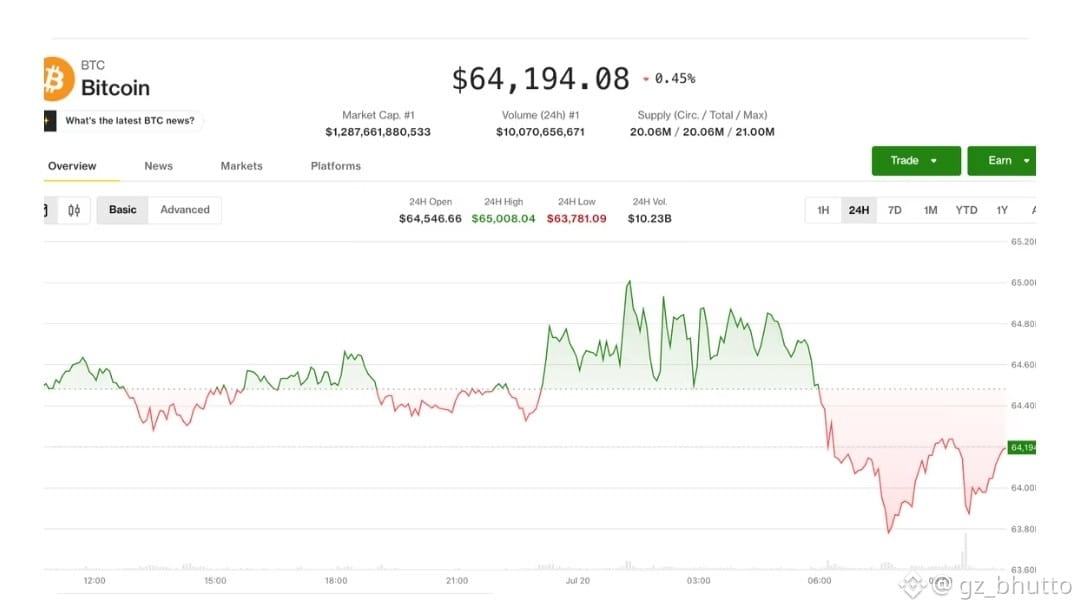Open the News tab

158,166
